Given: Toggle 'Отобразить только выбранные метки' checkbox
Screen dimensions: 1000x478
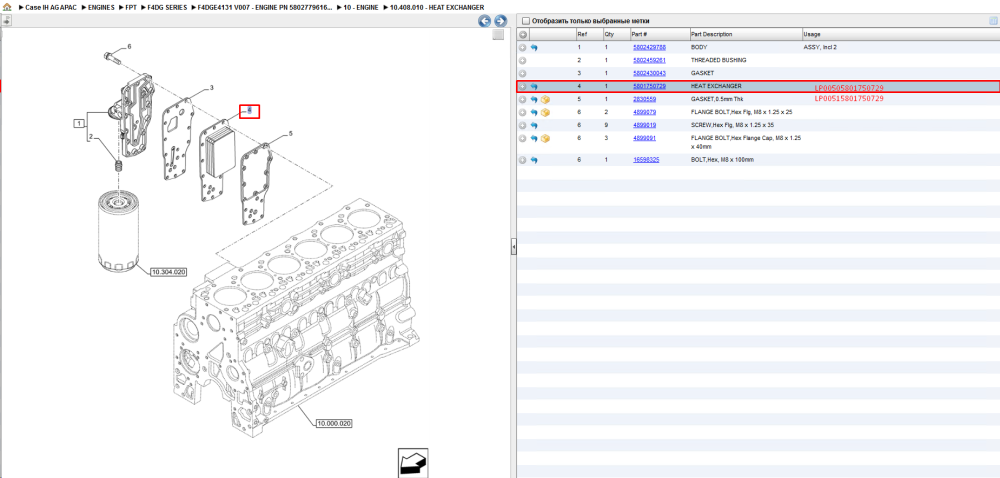Looking at the screenshot, I should click(x=525, y=21).
